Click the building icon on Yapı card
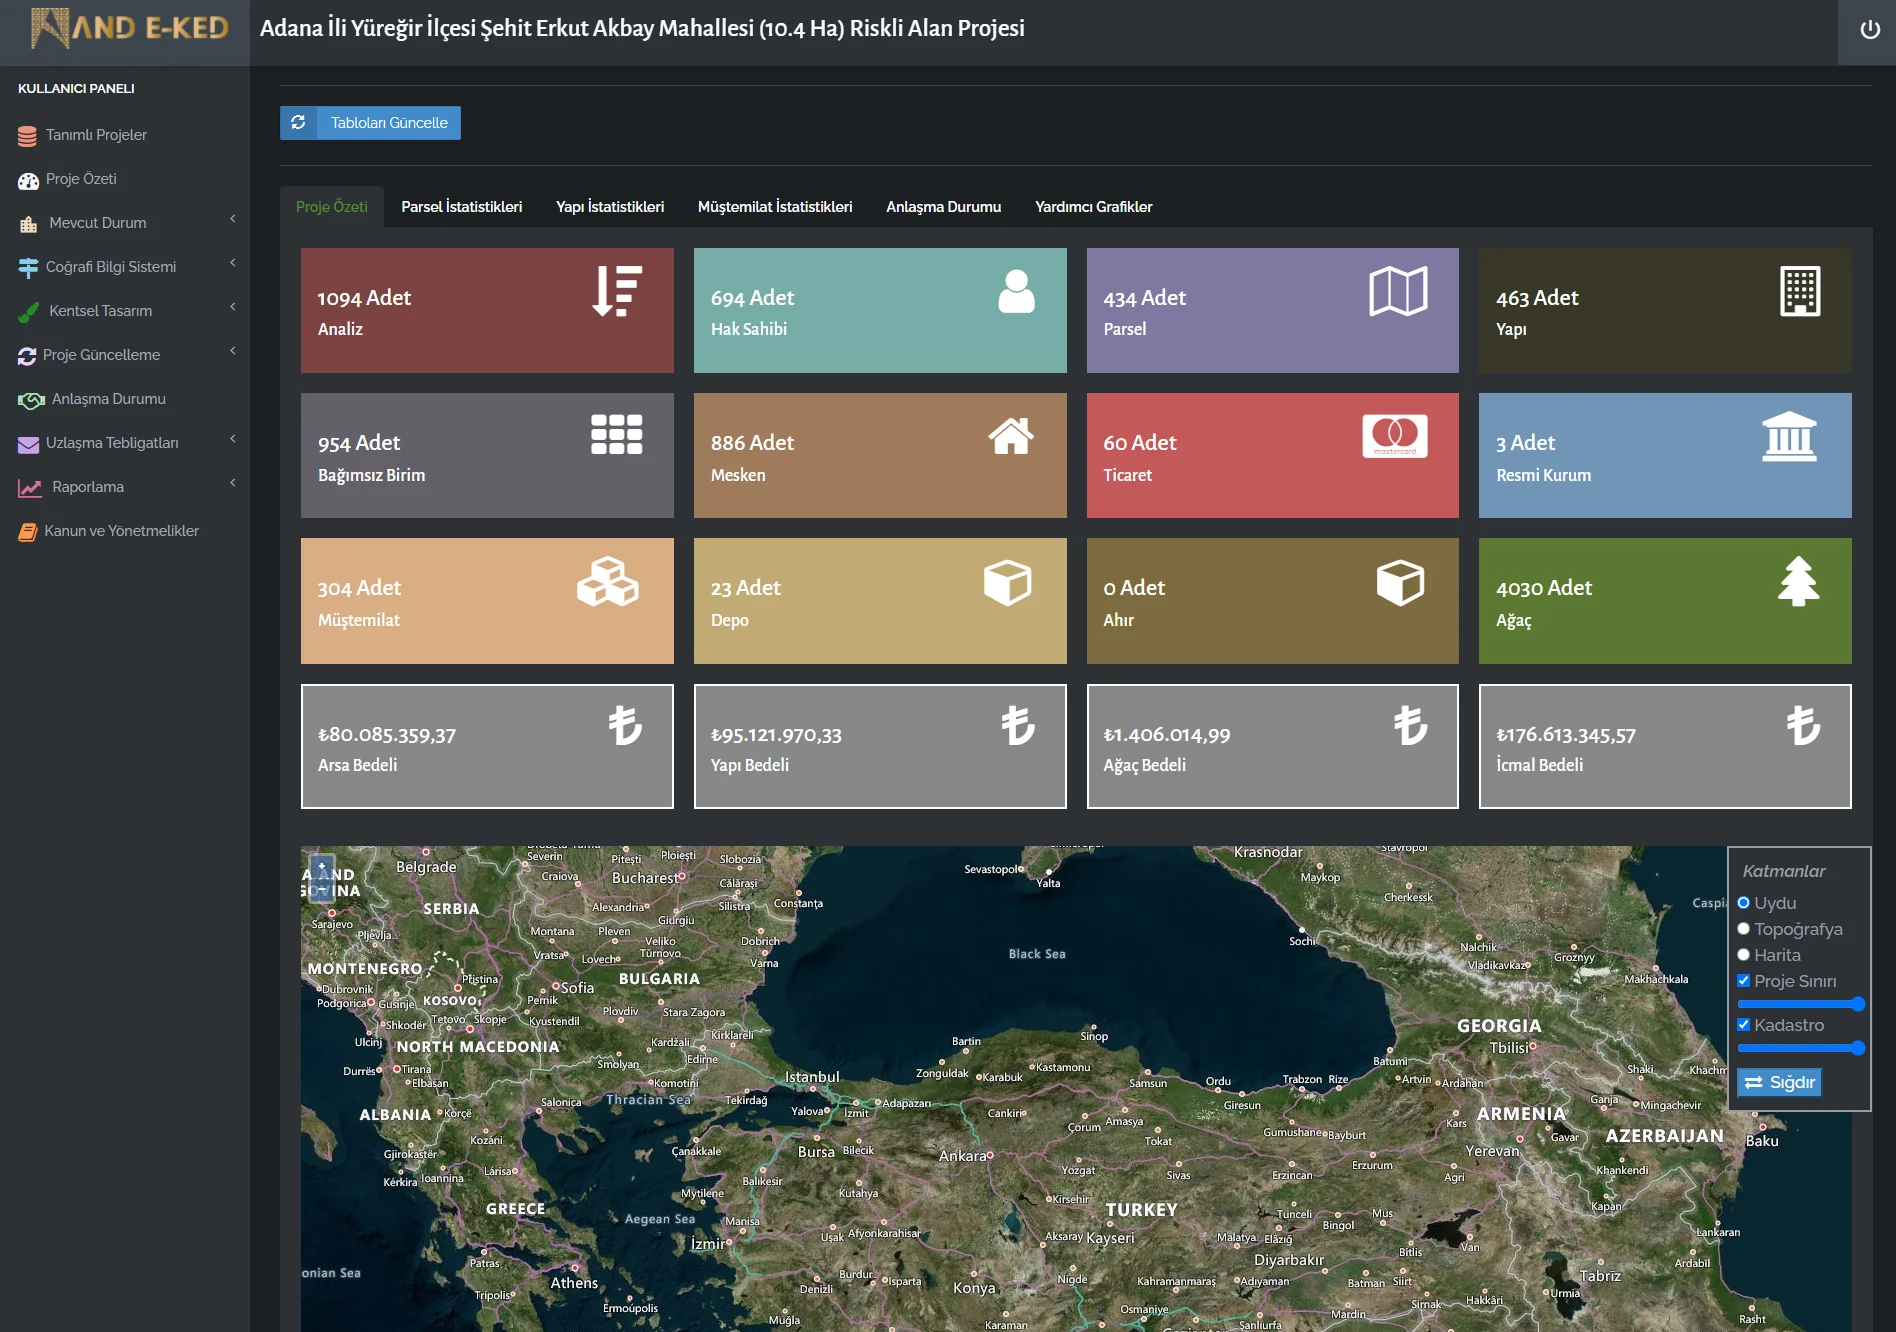 click(1800, 291)
